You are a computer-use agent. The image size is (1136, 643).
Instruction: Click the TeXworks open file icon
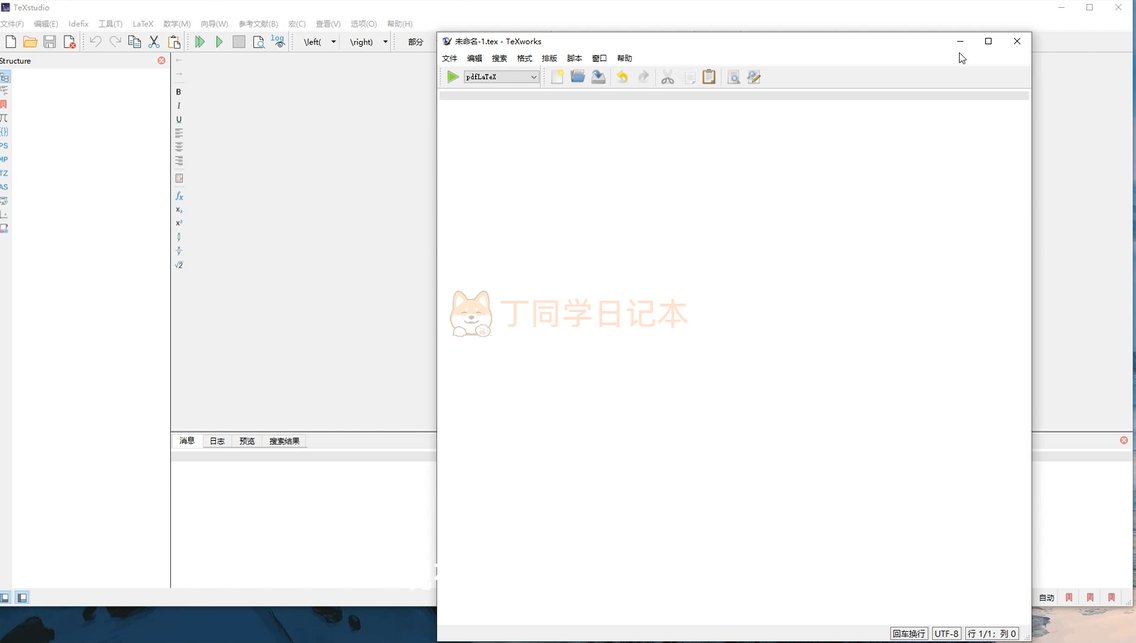[578, 77]
